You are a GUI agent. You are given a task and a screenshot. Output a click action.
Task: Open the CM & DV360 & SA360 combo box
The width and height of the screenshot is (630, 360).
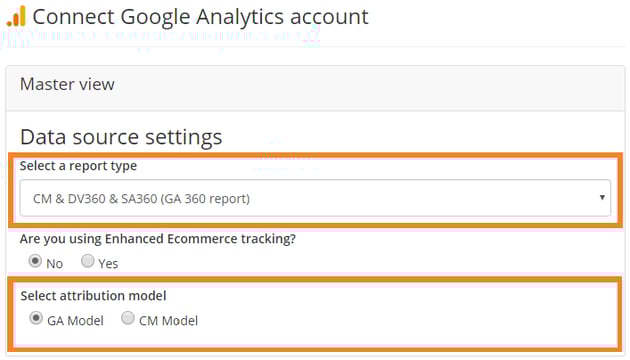[x=315, y=198]
